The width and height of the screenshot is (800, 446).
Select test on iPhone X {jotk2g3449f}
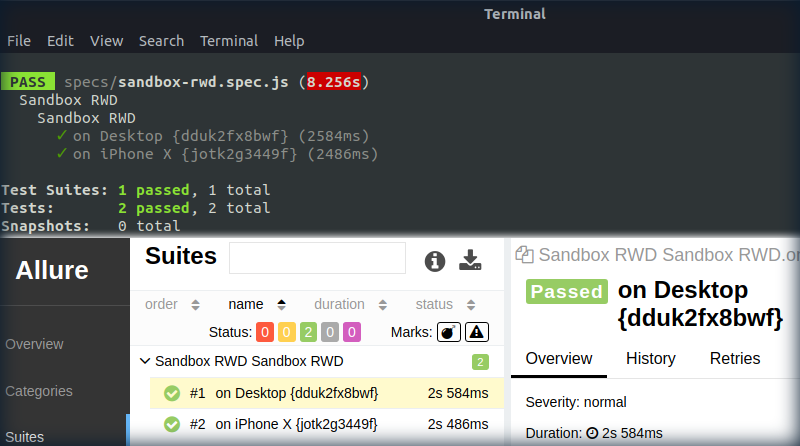coord(296,424)
